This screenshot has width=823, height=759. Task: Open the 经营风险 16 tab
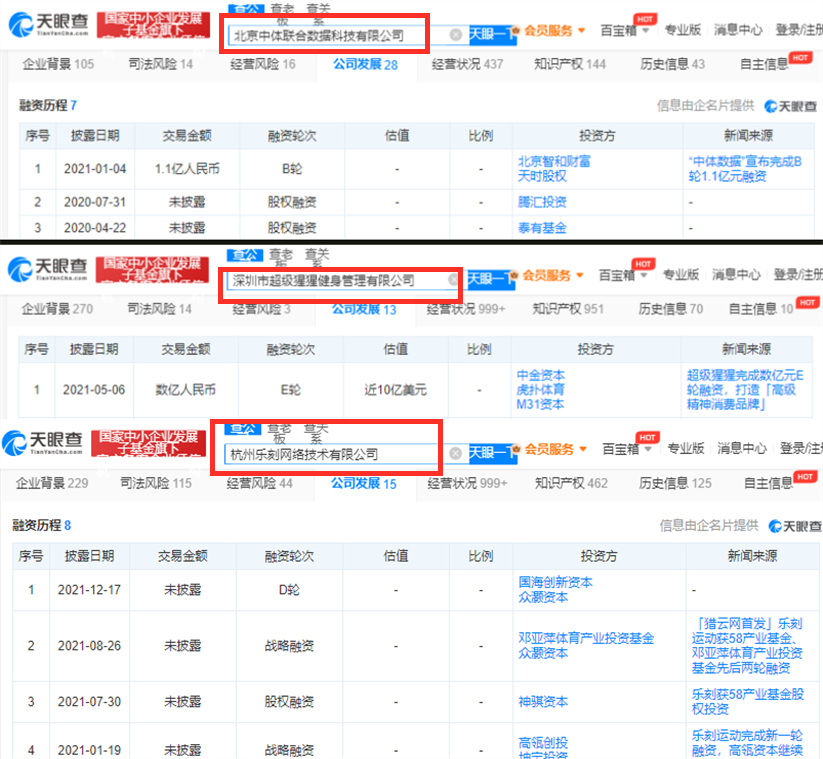tap(262, 64)
